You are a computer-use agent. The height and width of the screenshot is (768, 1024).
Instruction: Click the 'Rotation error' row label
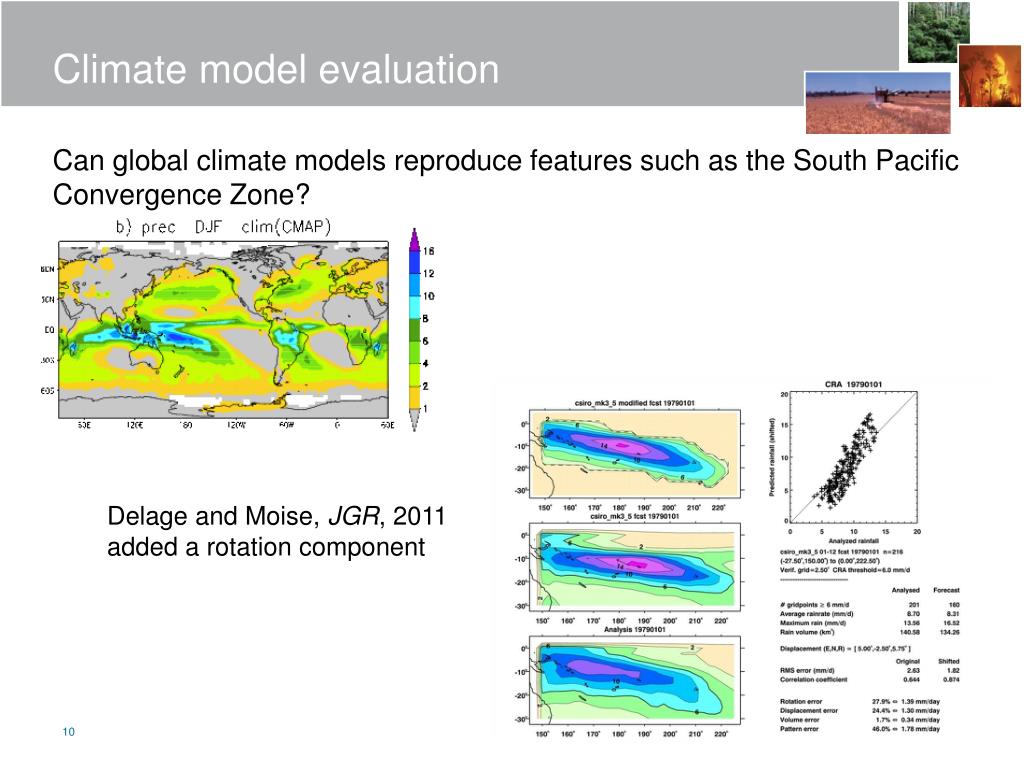[x=801, y=701]
